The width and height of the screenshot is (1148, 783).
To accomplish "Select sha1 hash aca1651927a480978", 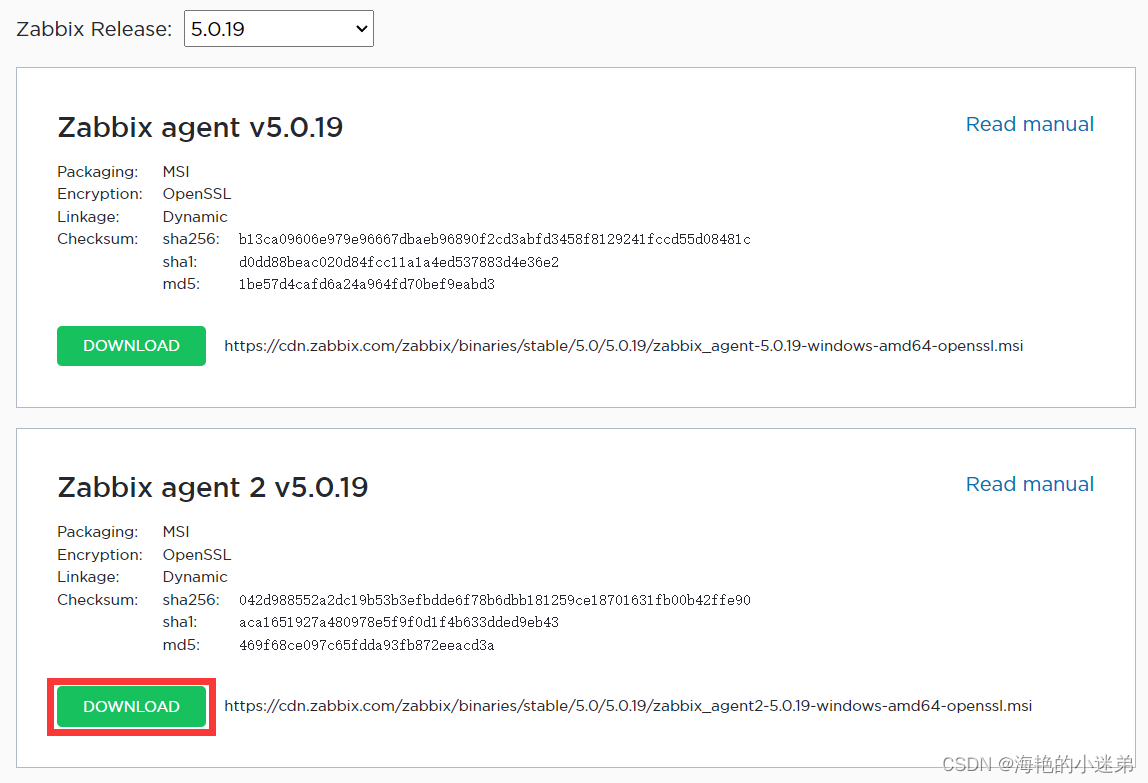I will point(399,623).
